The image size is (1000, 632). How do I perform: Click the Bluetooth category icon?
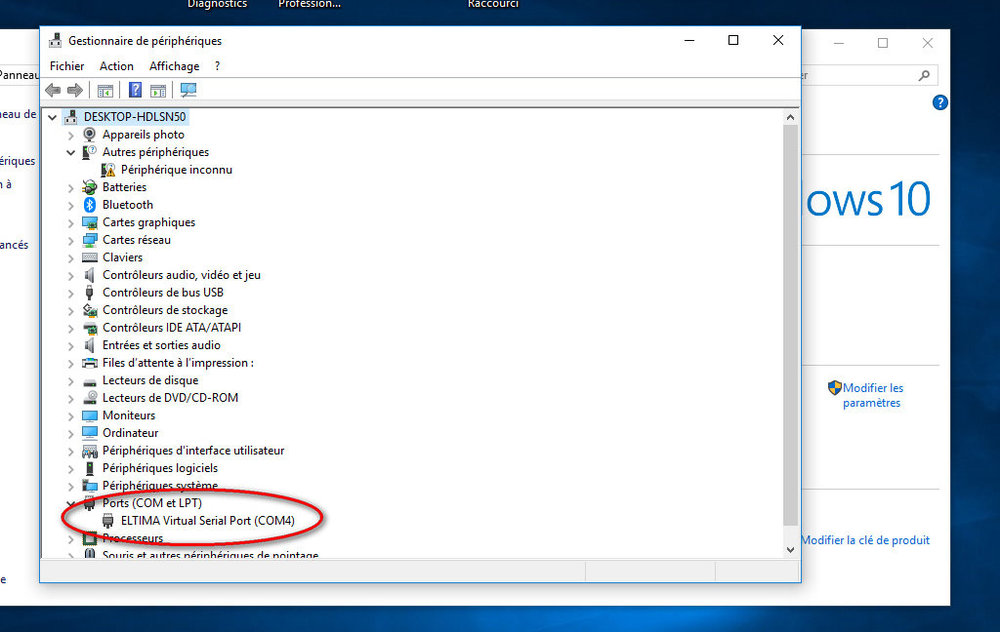point(89,205)
